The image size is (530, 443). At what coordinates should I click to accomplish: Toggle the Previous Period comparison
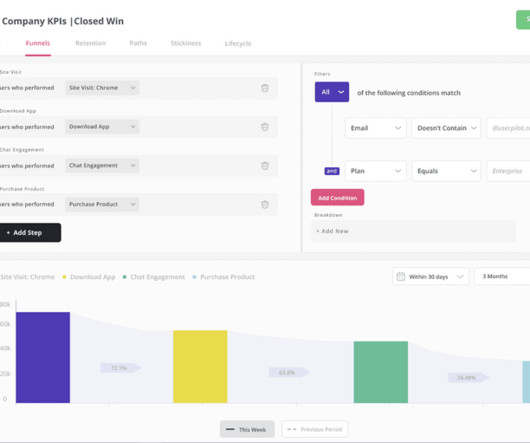click(314, 429)
